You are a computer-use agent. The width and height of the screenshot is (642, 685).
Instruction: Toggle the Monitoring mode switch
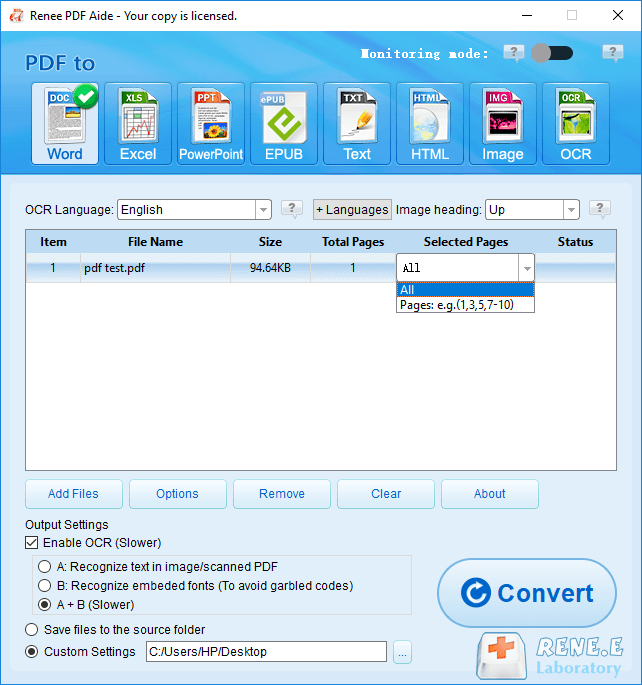(552, 53)
